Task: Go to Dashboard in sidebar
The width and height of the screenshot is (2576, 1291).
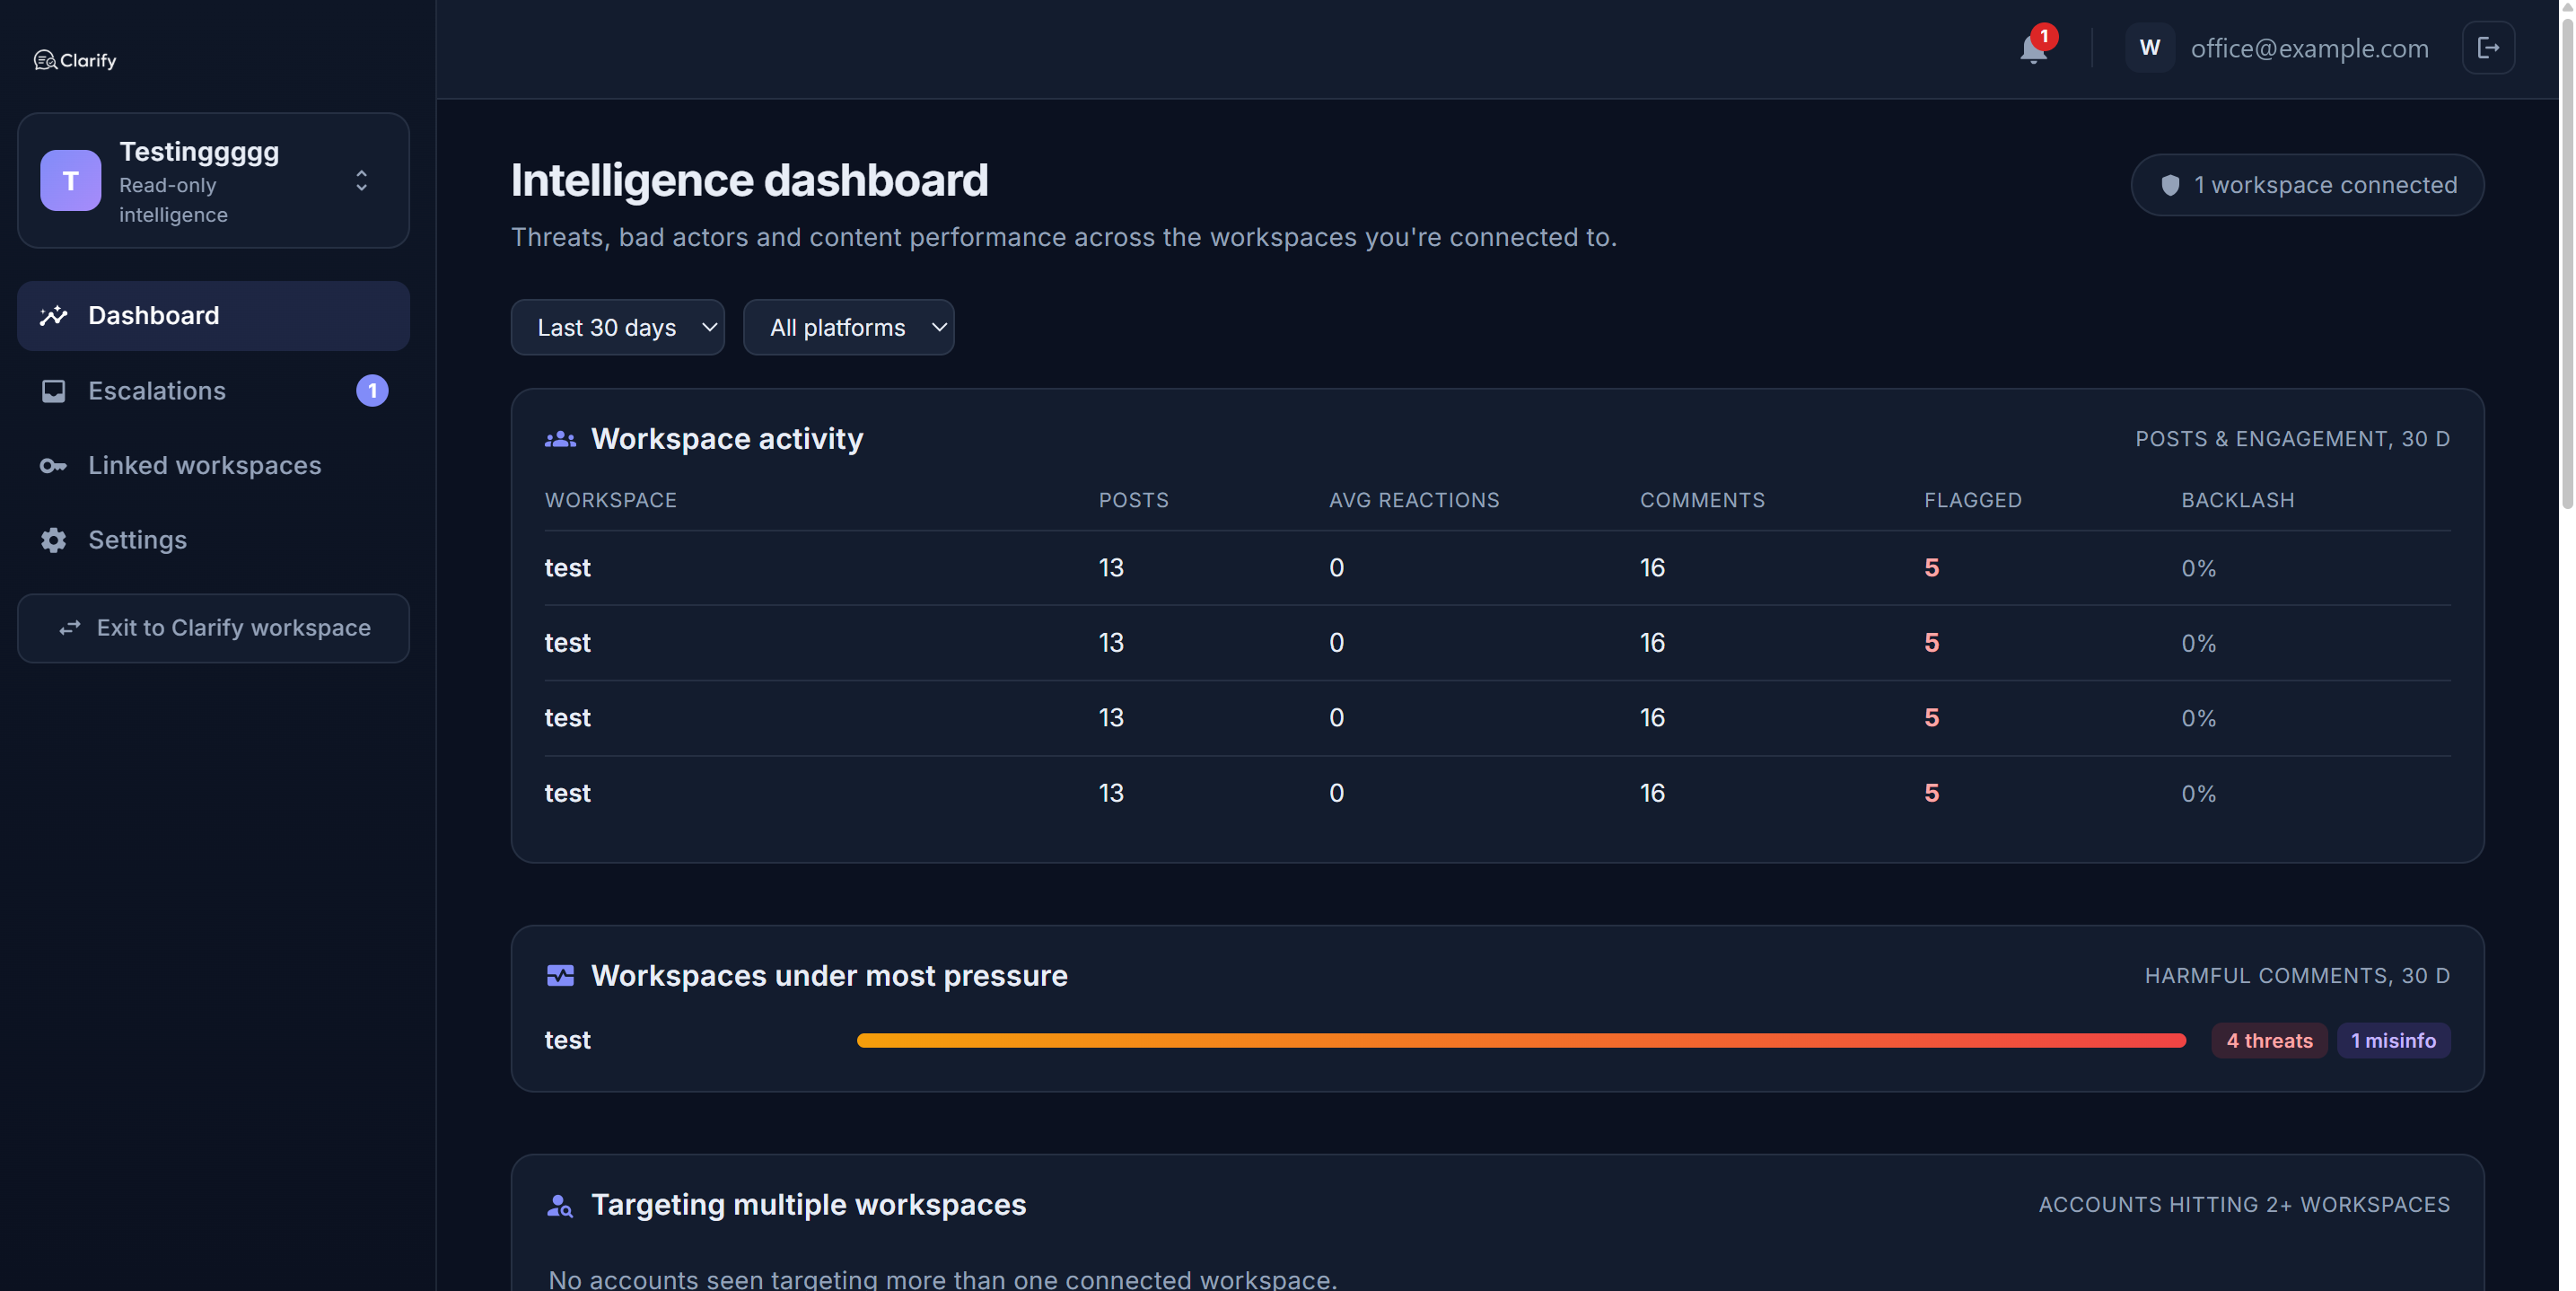Action: (x=213, y=316)
